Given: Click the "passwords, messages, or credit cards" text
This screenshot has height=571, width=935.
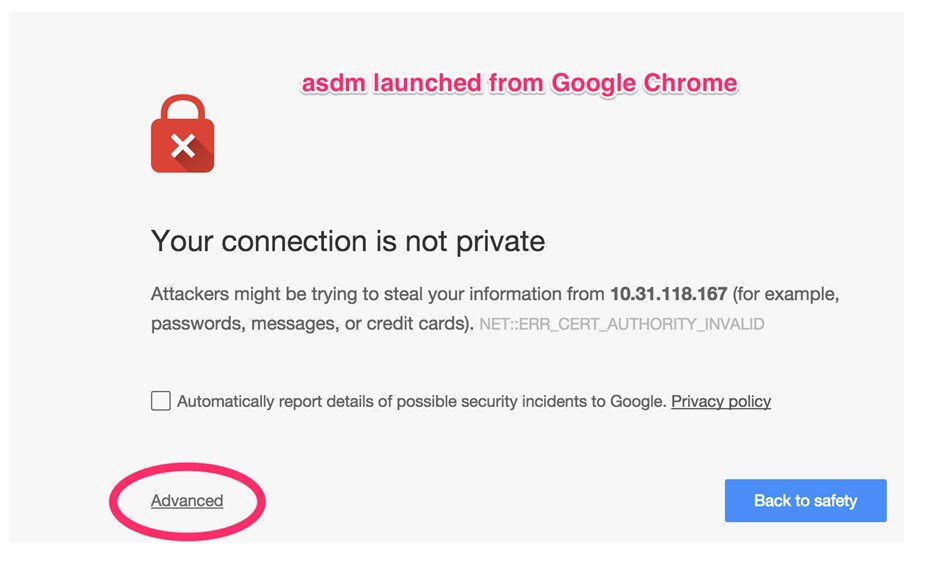Looking at the screenshot, I should point(308,324).
